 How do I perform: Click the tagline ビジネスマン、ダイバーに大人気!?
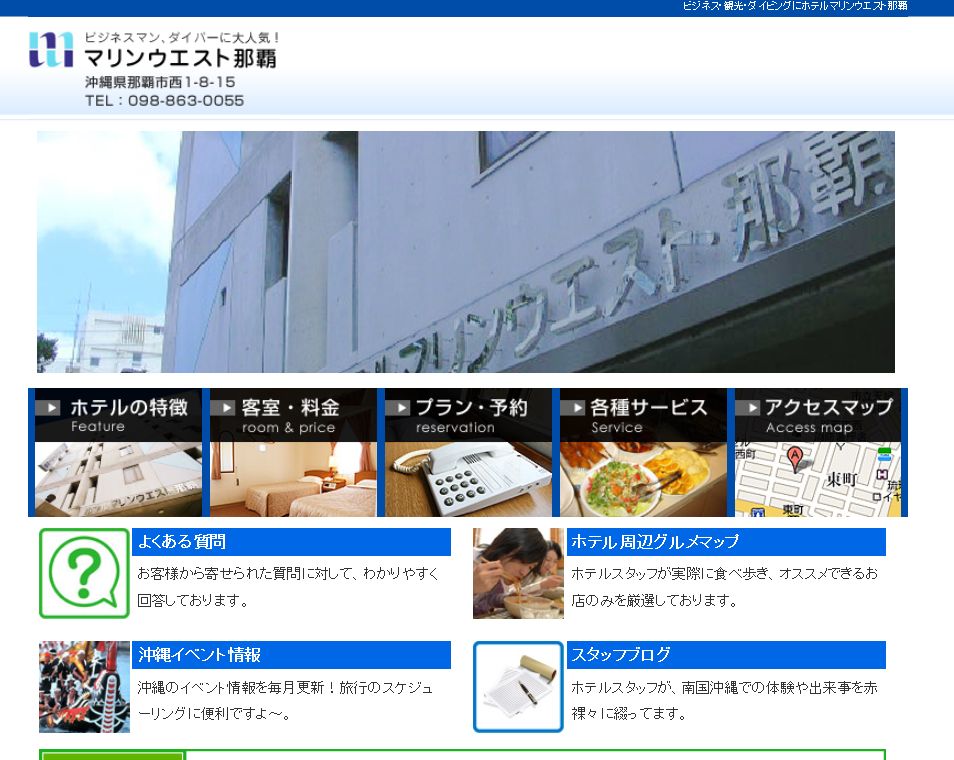click(182, 37)
